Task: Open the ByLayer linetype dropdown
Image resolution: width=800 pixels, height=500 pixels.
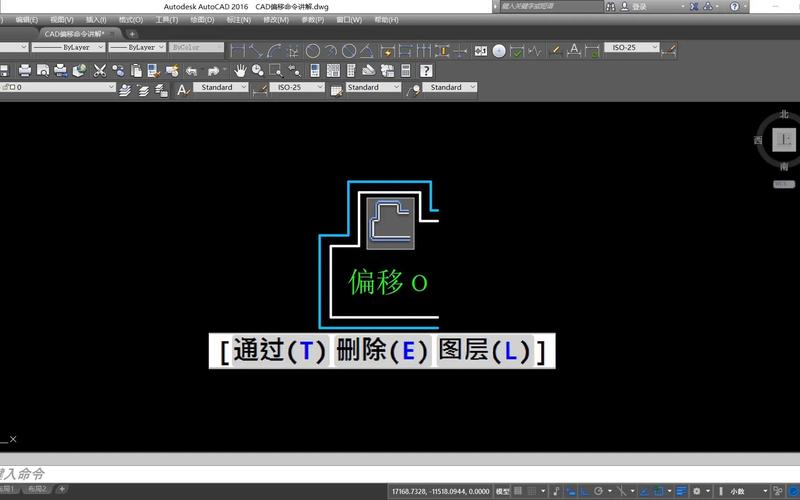Action: 68,47
